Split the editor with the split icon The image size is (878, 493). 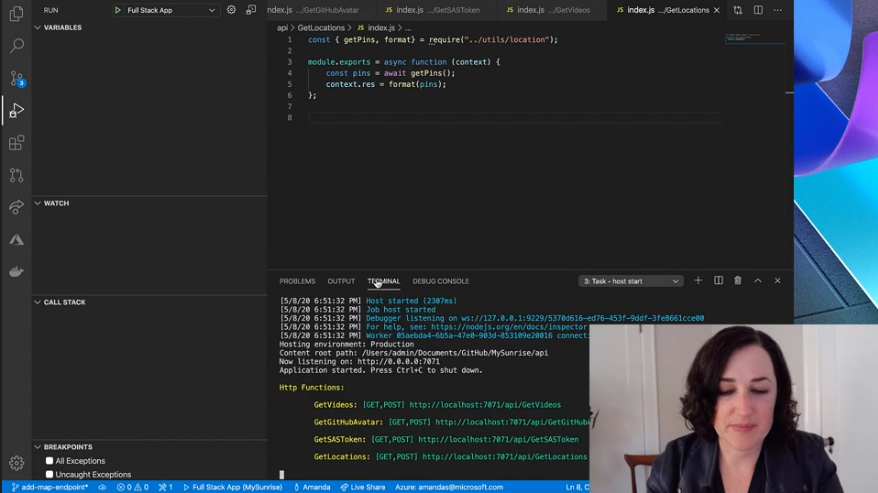758,10
